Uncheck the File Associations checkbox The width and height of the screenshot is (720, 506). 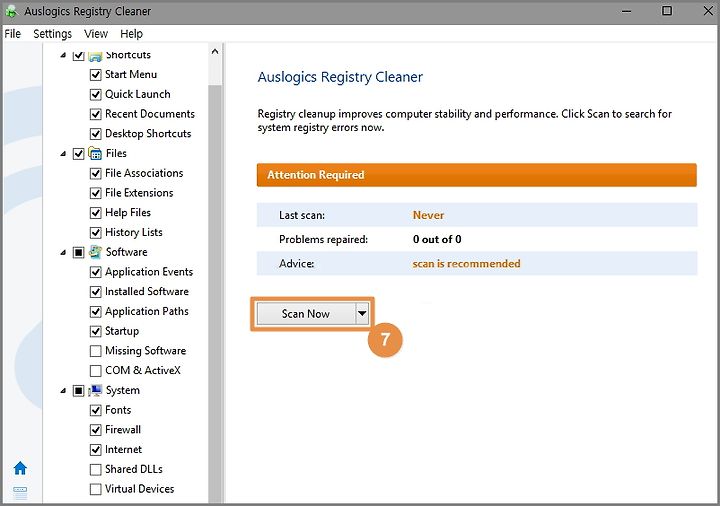(x=96, y=173)
